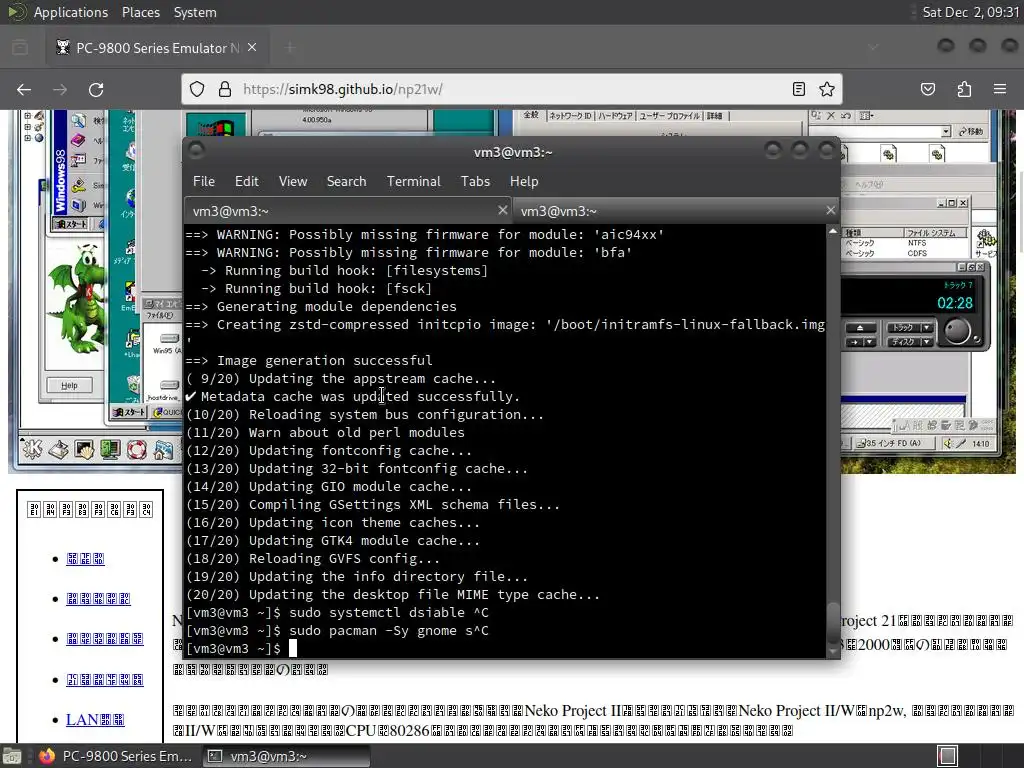Open Firefox extensions puzzle icon
1024x768 pixels.
(964, 89)
